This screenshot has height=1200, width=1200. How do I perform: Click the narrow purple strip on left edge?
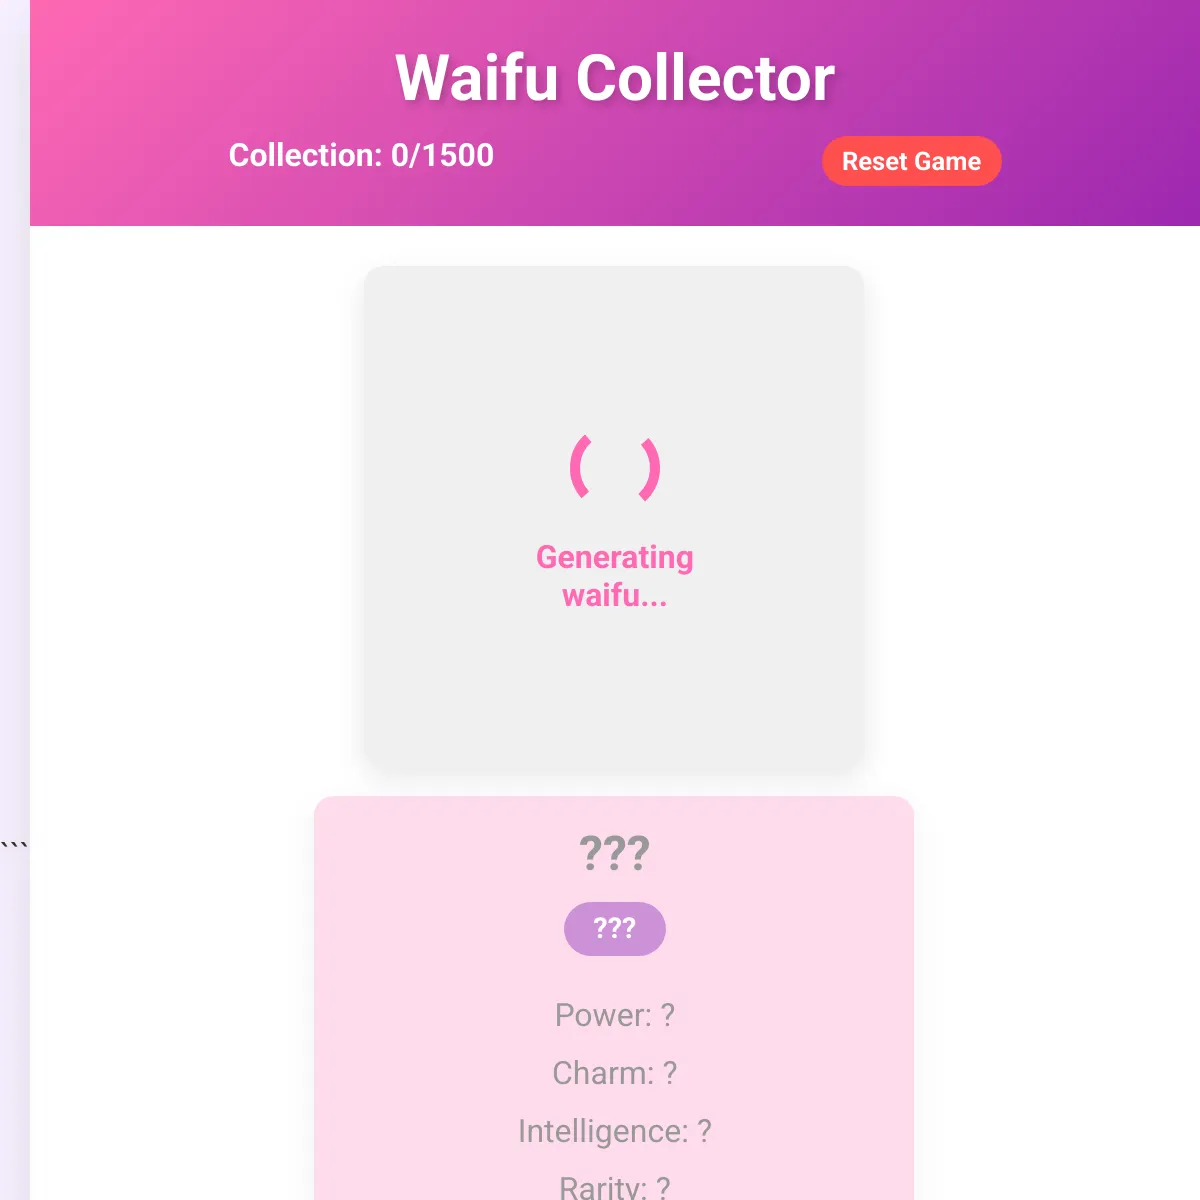[x=12, y=600]
